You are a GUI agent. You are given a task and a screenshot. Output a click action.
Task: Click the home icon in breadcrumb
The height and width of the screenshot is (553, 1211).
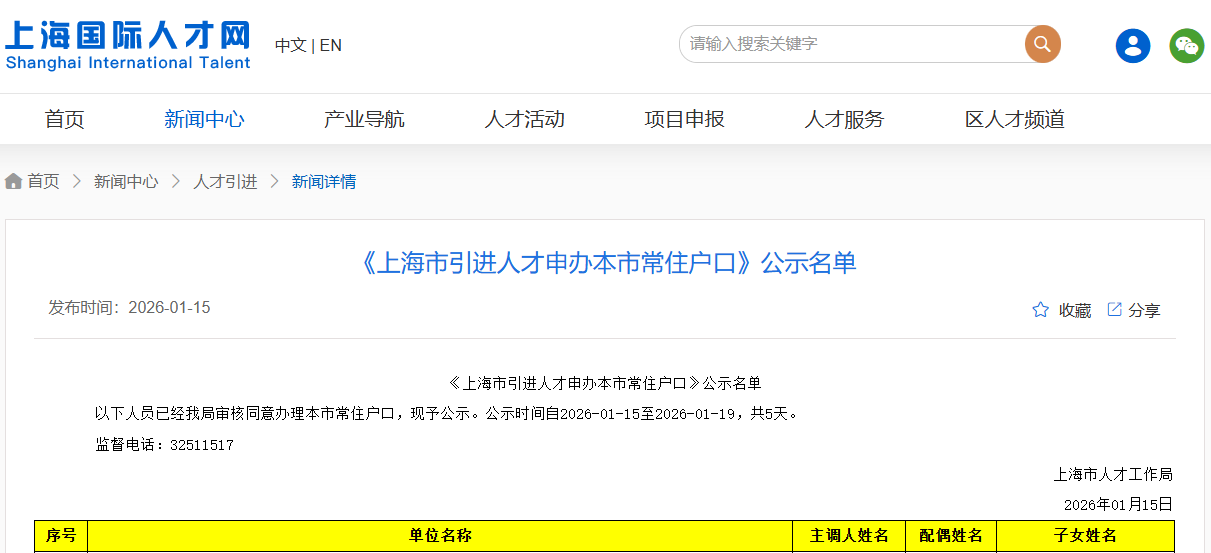(14, 181)
